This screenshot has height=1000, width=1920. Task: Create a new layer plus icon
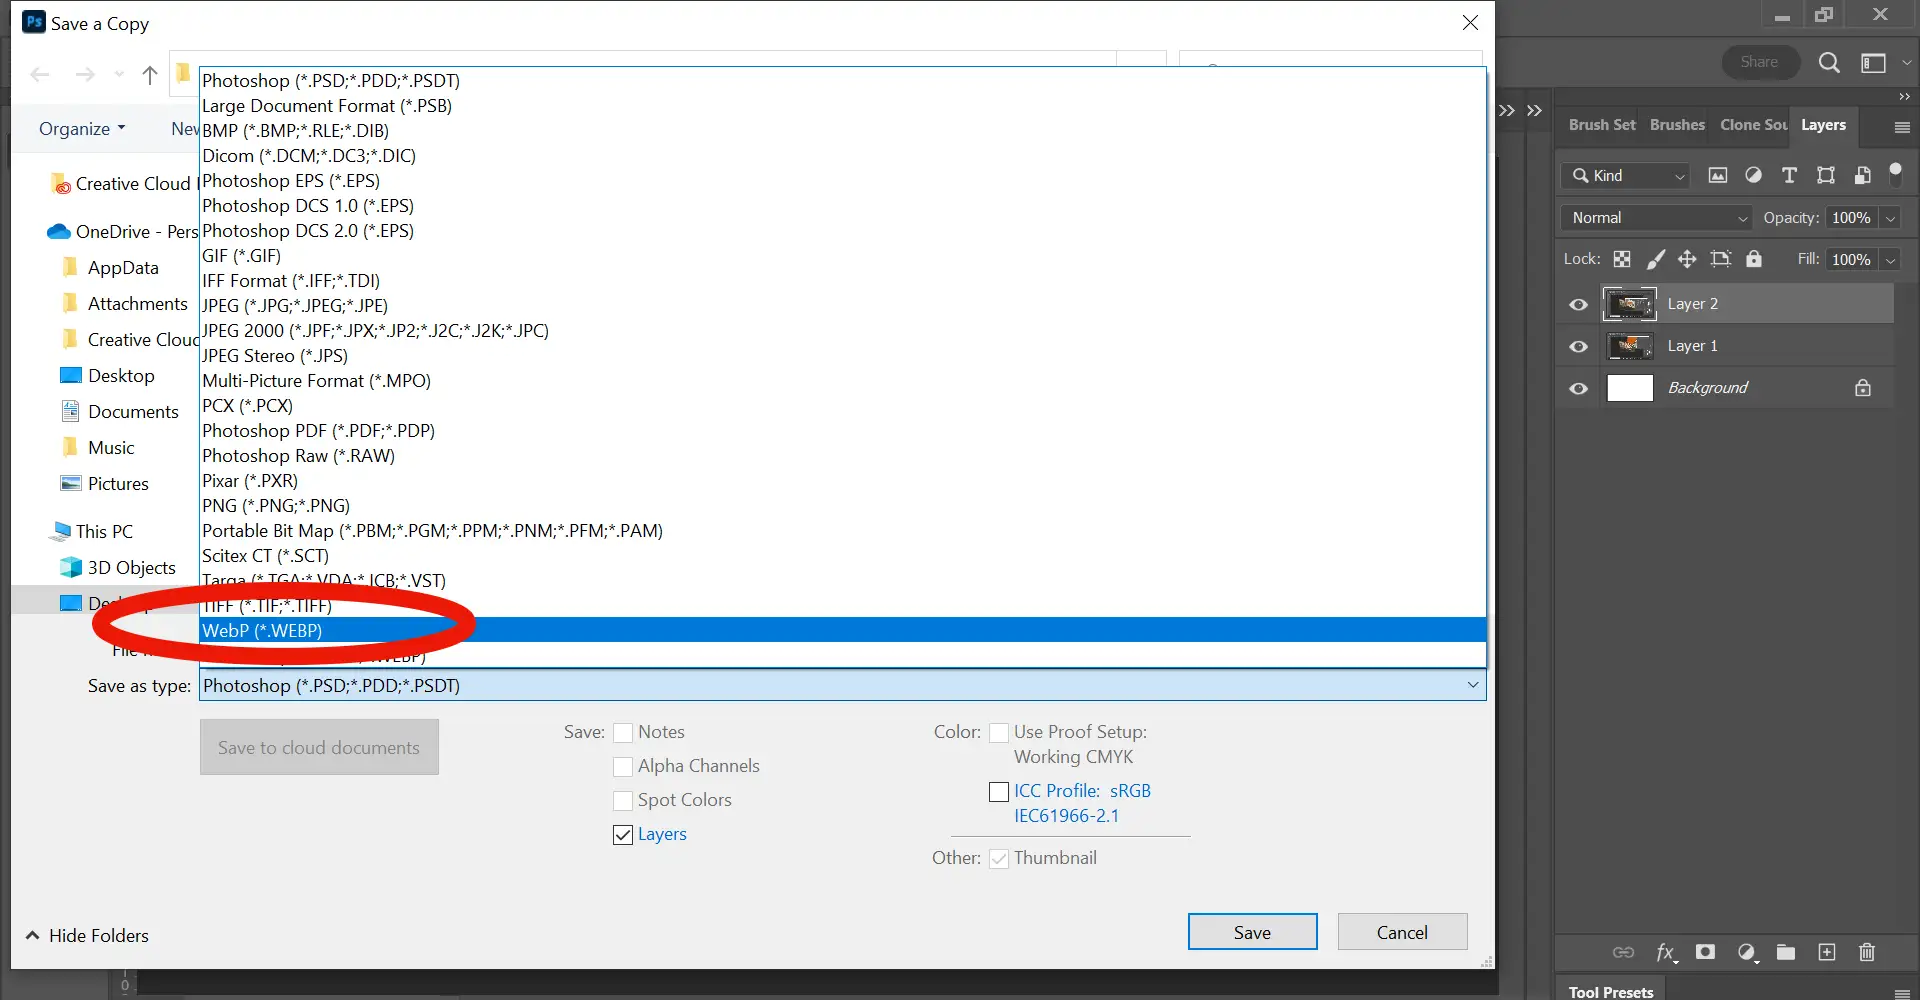tap(1827, 952)
